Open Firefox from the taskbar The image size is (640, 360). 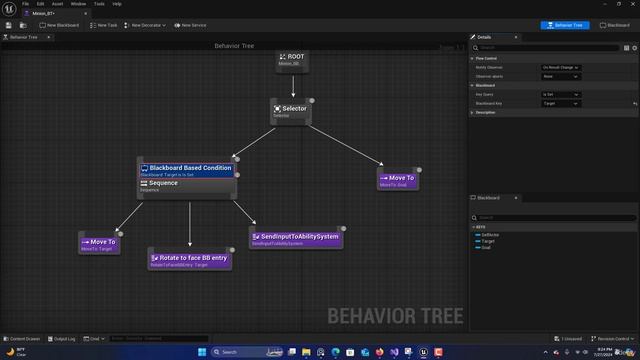[380, 352]
